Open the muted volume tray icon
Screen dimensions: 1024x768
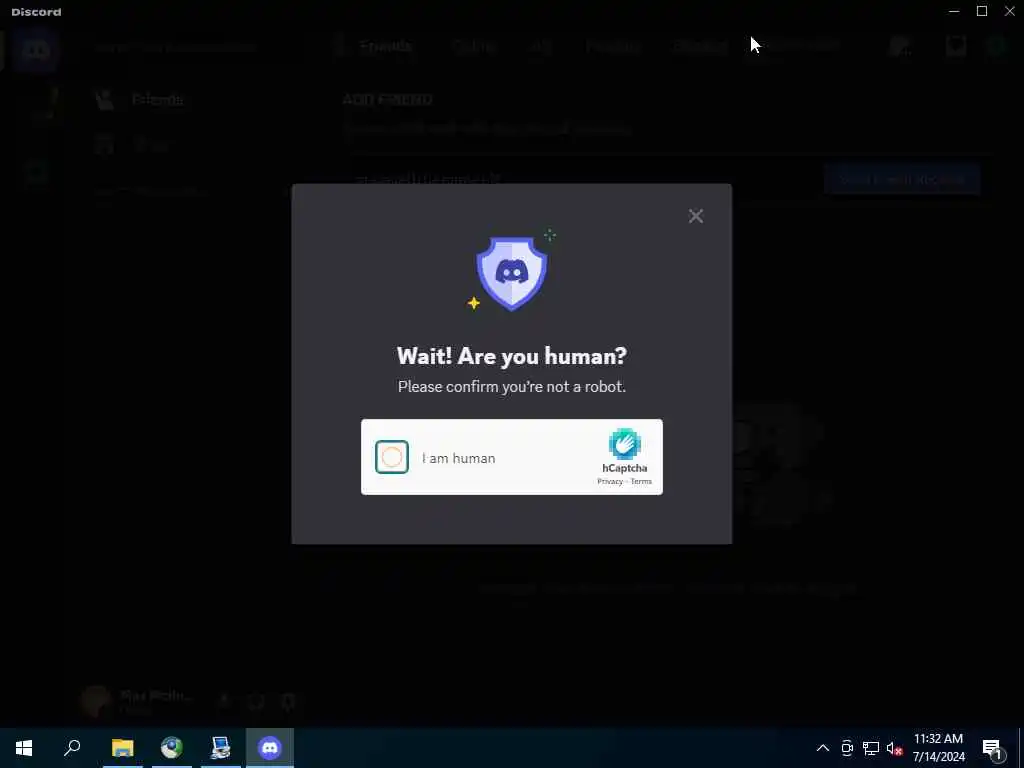[894, 748]
